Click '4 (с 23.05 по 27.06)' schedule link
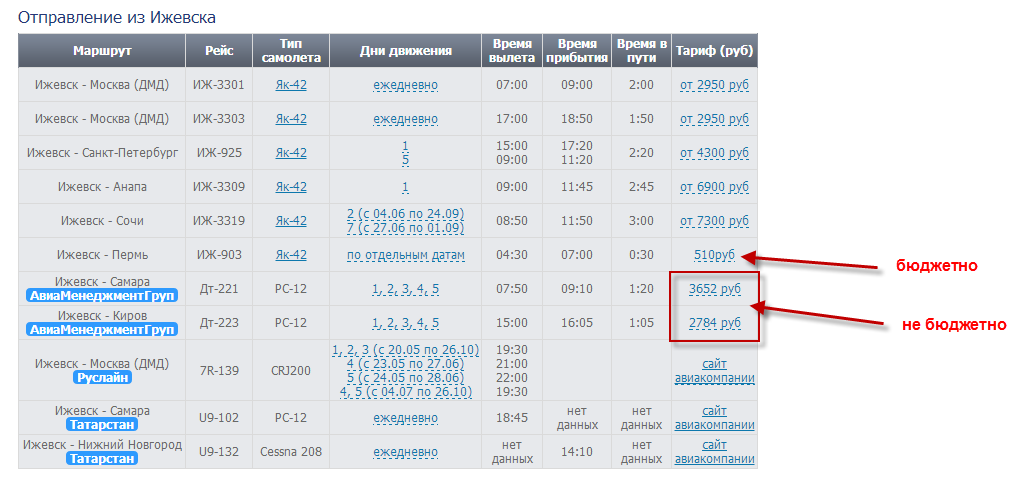 point(406,363)
